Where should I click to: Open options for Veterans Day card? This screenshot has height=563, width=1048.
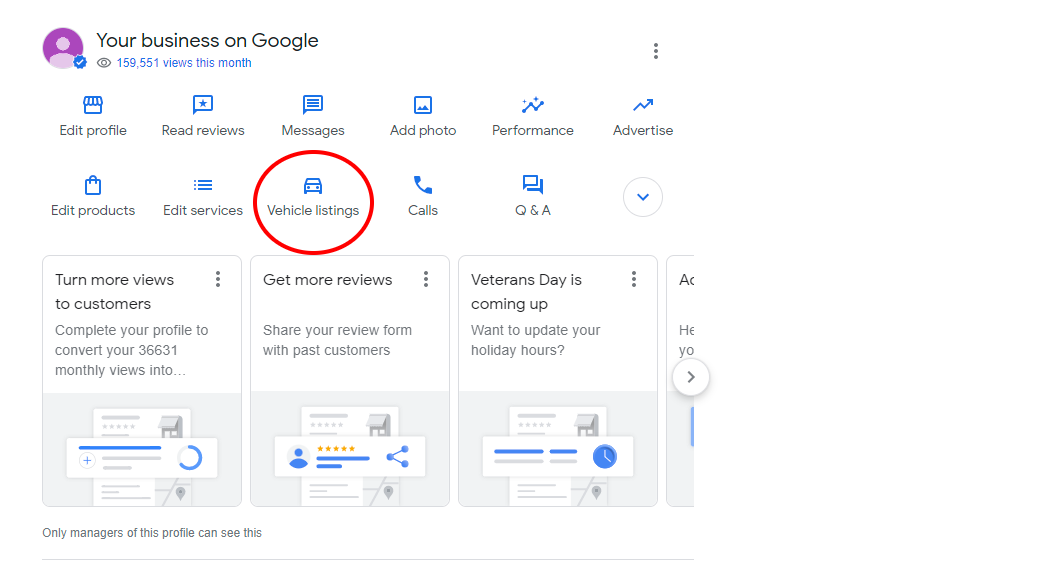(x=634, y=279)
